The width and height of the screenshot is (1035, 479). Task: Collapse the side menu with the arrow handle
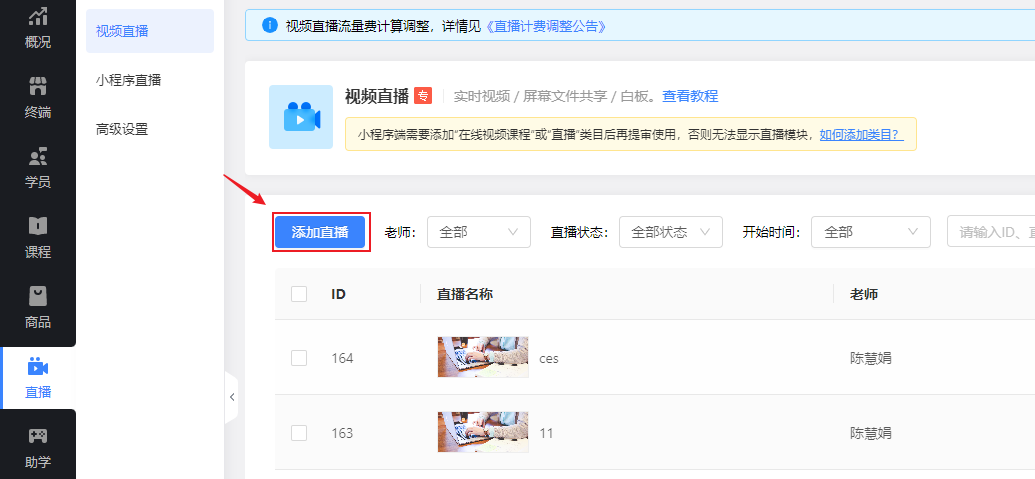(x=231, y=397)
